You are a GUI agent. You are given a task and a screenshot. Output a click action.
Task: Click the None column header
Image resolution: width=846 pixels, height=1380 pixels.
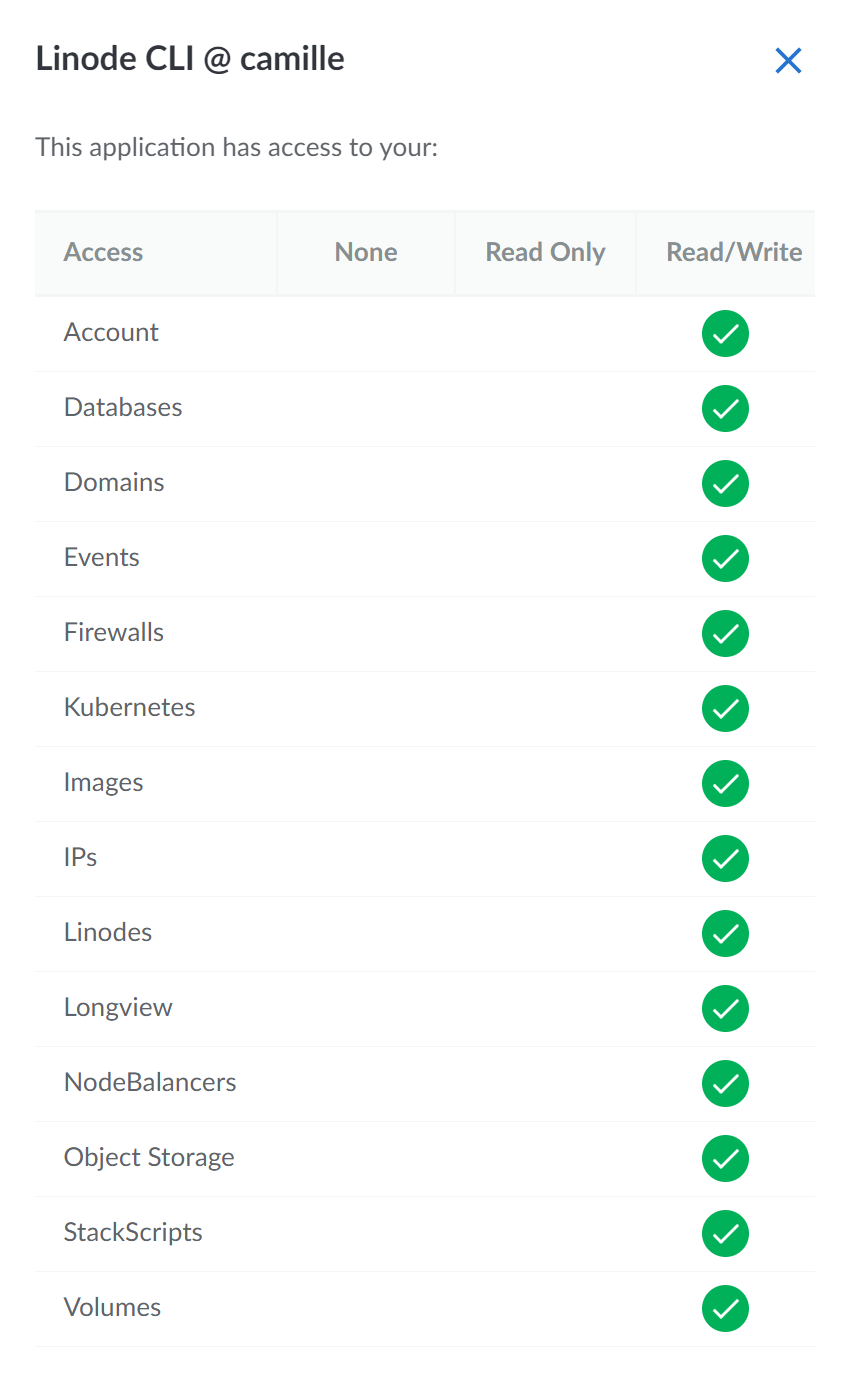click(x=366, y=253)
